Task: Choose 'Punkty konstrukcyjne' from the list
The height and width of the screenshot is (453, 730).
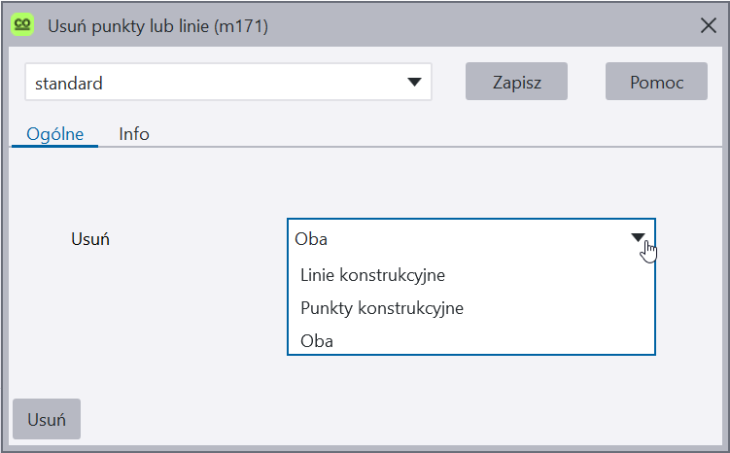Action: click(x=381, y=308)
